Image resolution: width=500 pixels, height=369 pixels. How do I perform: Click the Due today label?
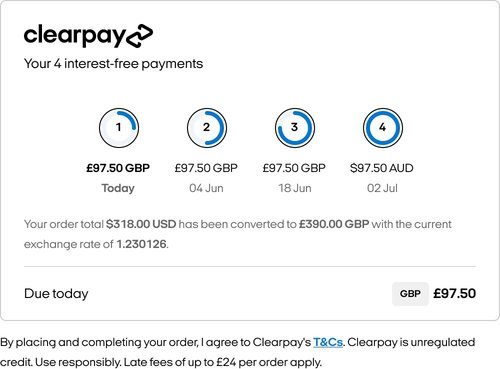click(x=56, y=294)
